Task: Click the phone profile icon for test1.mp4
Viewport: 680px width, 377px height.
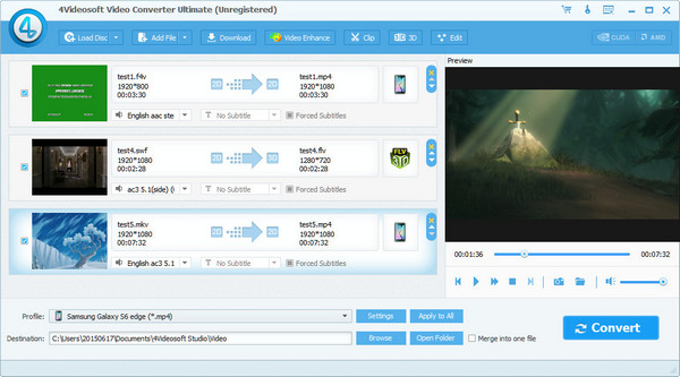Action: click(400, 84)
